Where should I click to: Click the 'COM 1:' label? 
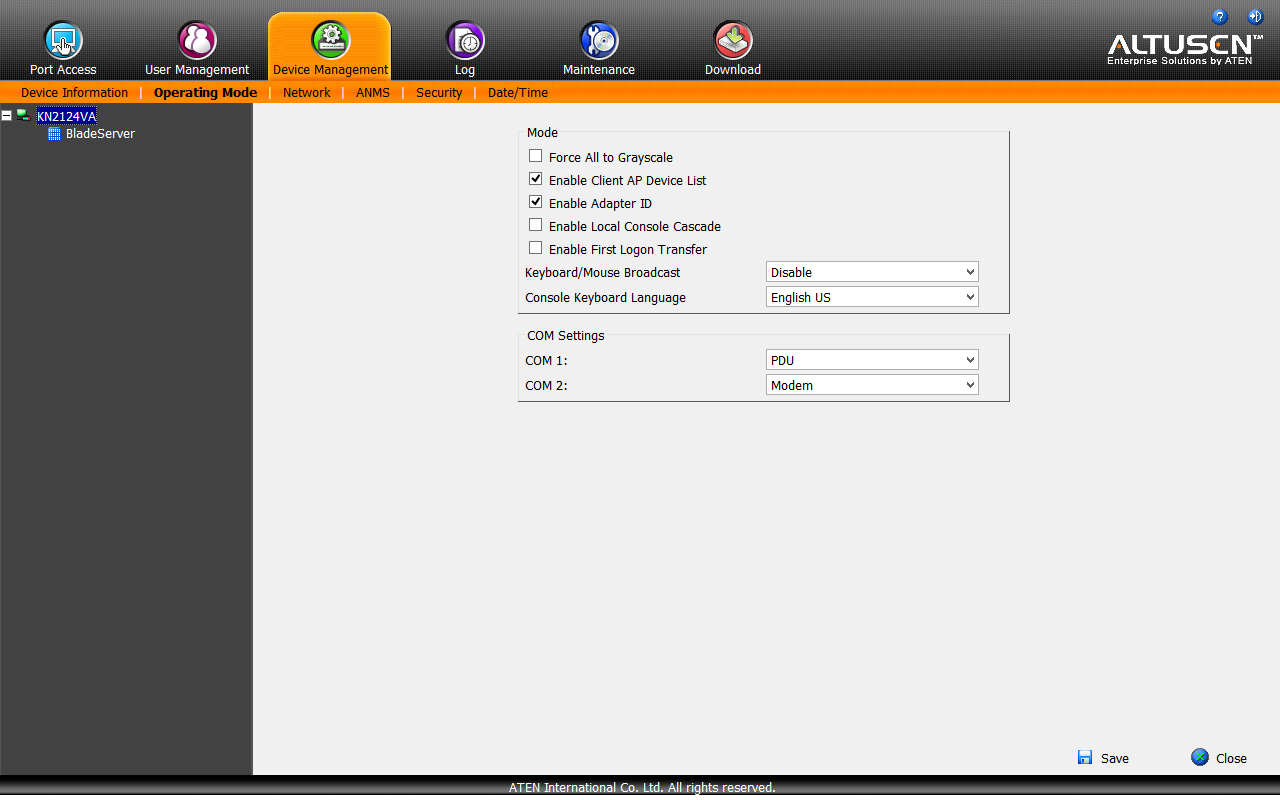click(546, 361)
